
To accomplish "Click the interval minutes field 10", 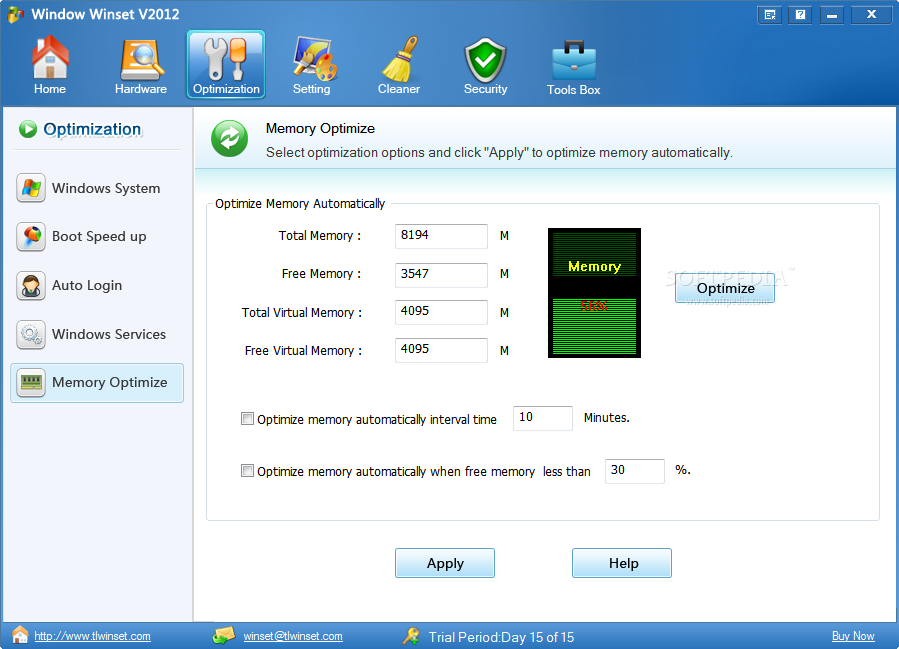I will pyautogui.click(x=543, y=418).
